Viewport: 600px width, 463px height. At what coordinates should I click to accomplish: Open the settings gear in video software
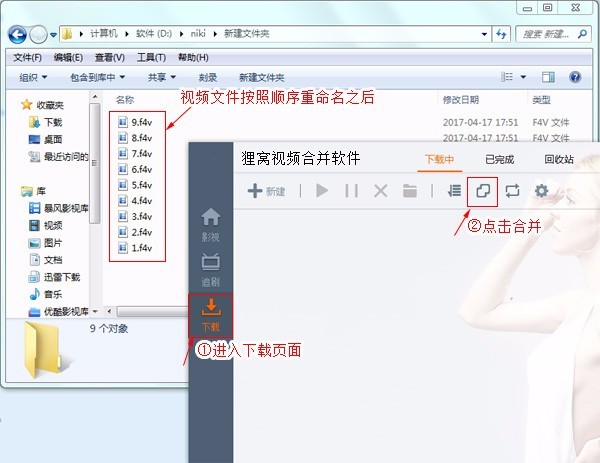point(541,191)
